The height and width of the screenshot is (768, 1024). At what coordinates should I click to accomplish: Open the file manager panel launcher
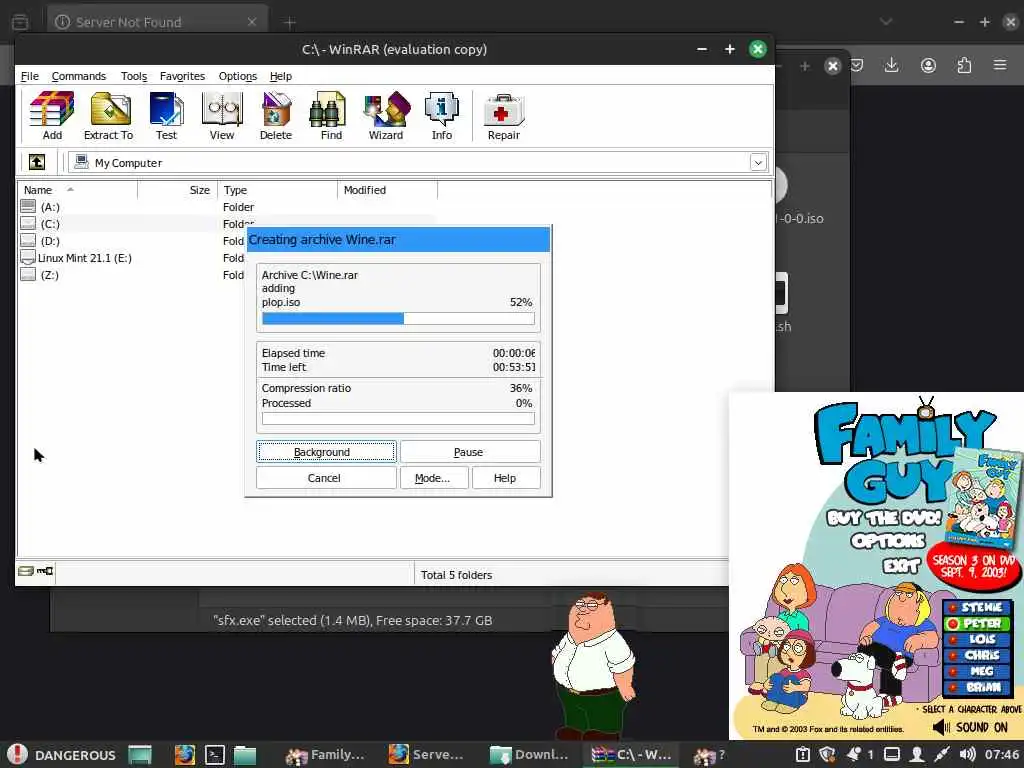[245, 755]
